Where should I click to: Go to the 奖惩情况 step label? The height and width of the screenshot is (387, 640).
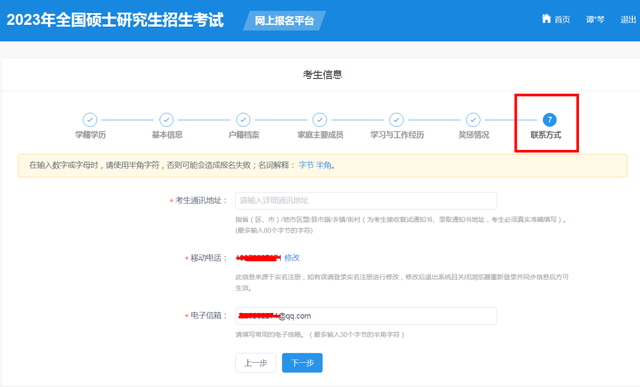[x=473, y=135]
